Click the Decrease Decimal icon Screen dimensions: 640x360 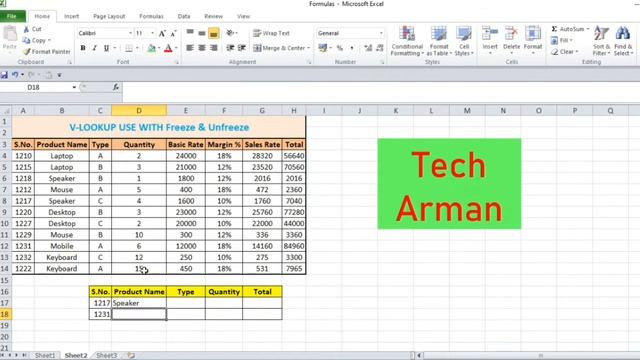click(x=380, y=48)
